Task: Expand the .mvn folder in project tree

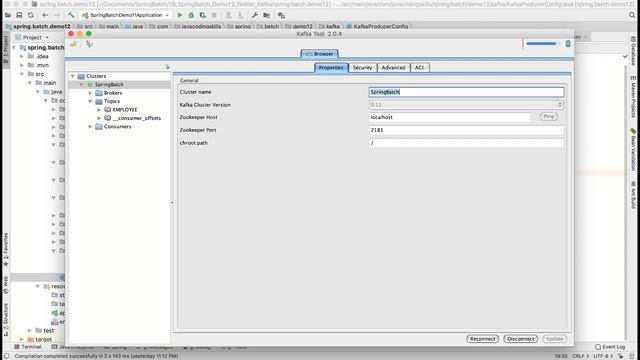Action: tap(22, 65)
